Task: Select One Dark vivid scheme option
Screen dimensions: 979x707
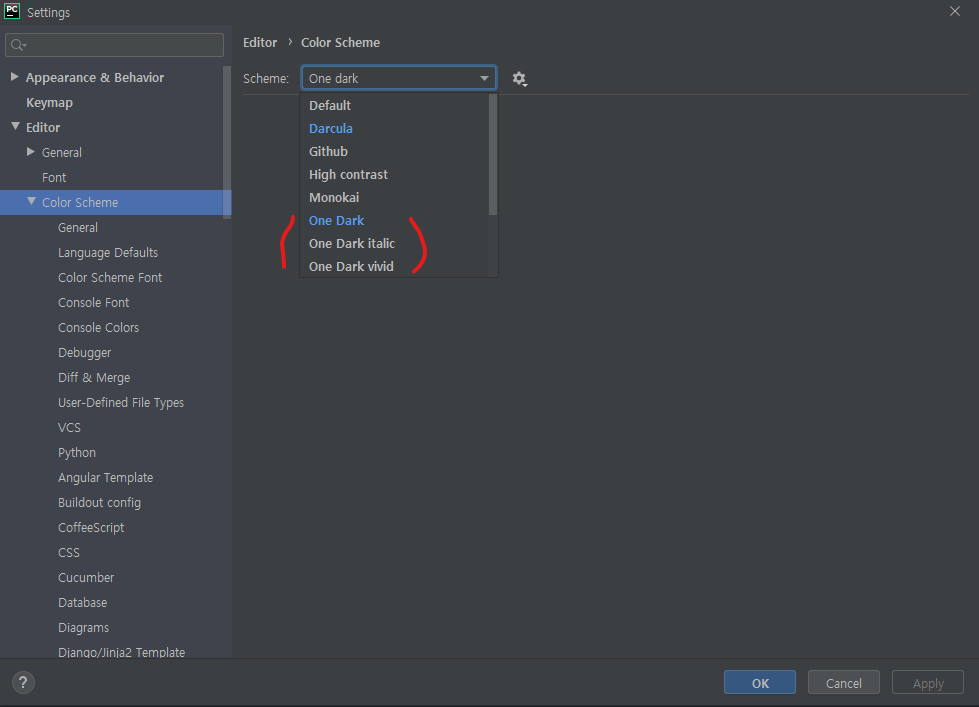Action: [395, 267]
